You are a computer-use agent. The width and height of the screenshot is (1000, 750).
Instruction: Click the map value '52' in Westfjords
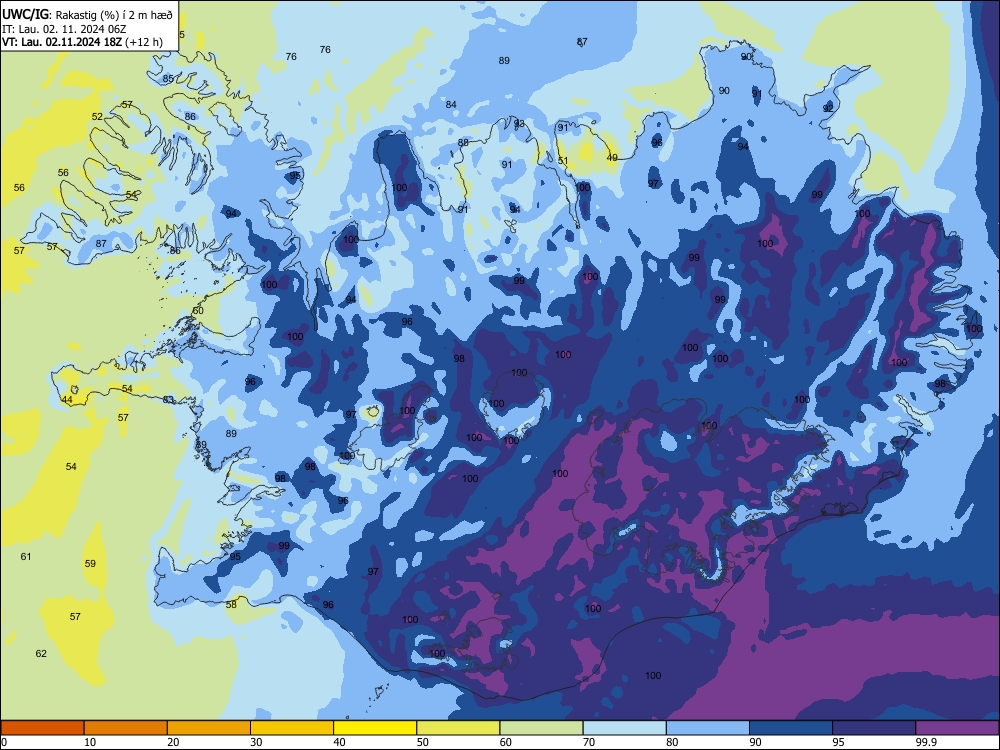pyautogui.click(x=97, y=117)
